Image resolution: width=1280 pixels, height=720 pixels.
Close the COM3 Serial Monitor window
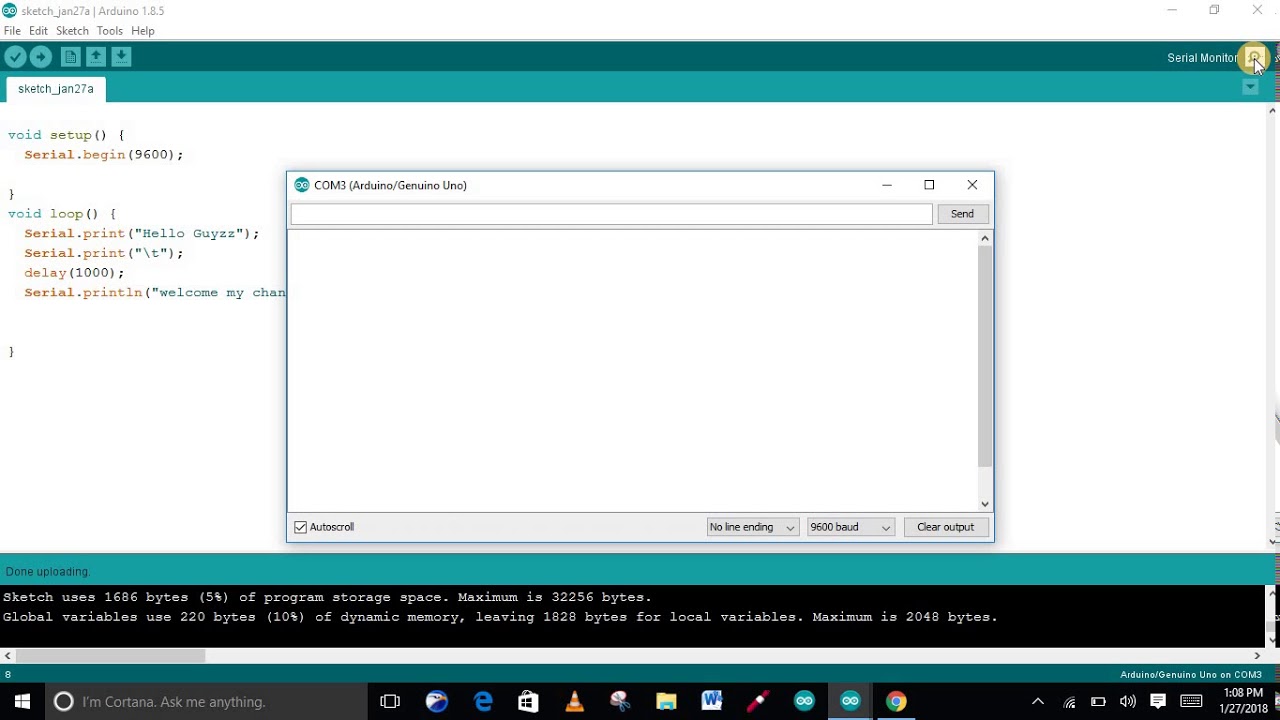pyautogui.click(x=972, y=185)
